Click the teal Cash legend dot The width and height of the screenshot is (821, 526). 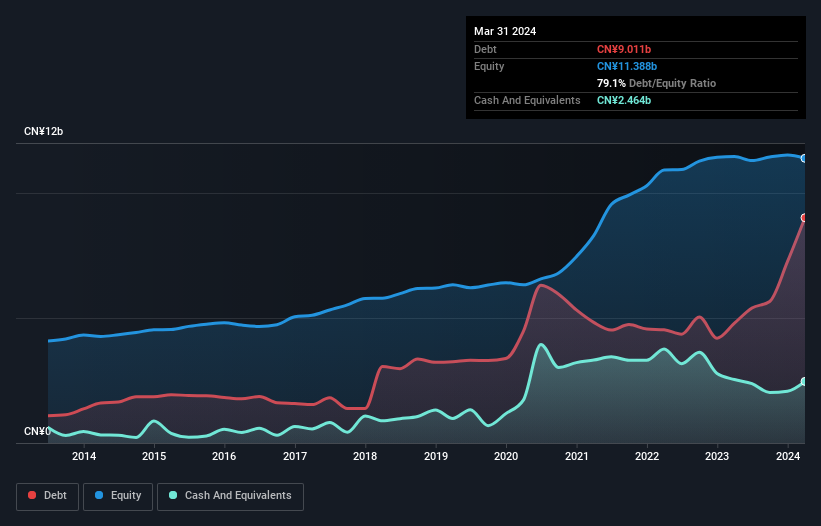pyautogui.click(x=173, y=495)
